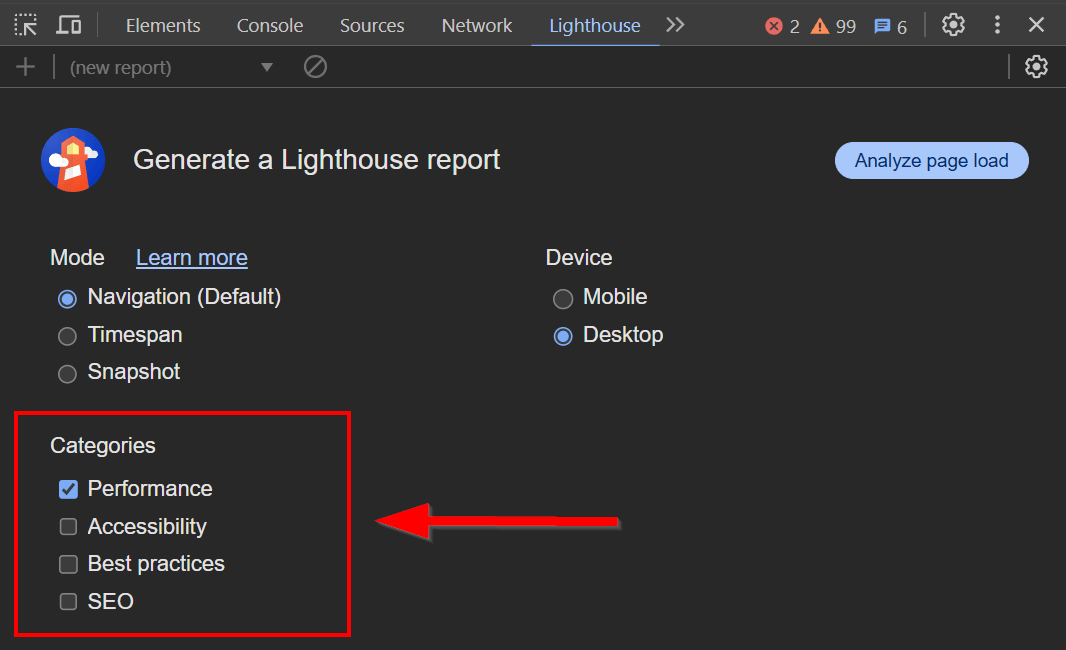The width and height of the screenshot is (1066, 650).
Task: Switch to the Elements tab
Action: (163, 26)
